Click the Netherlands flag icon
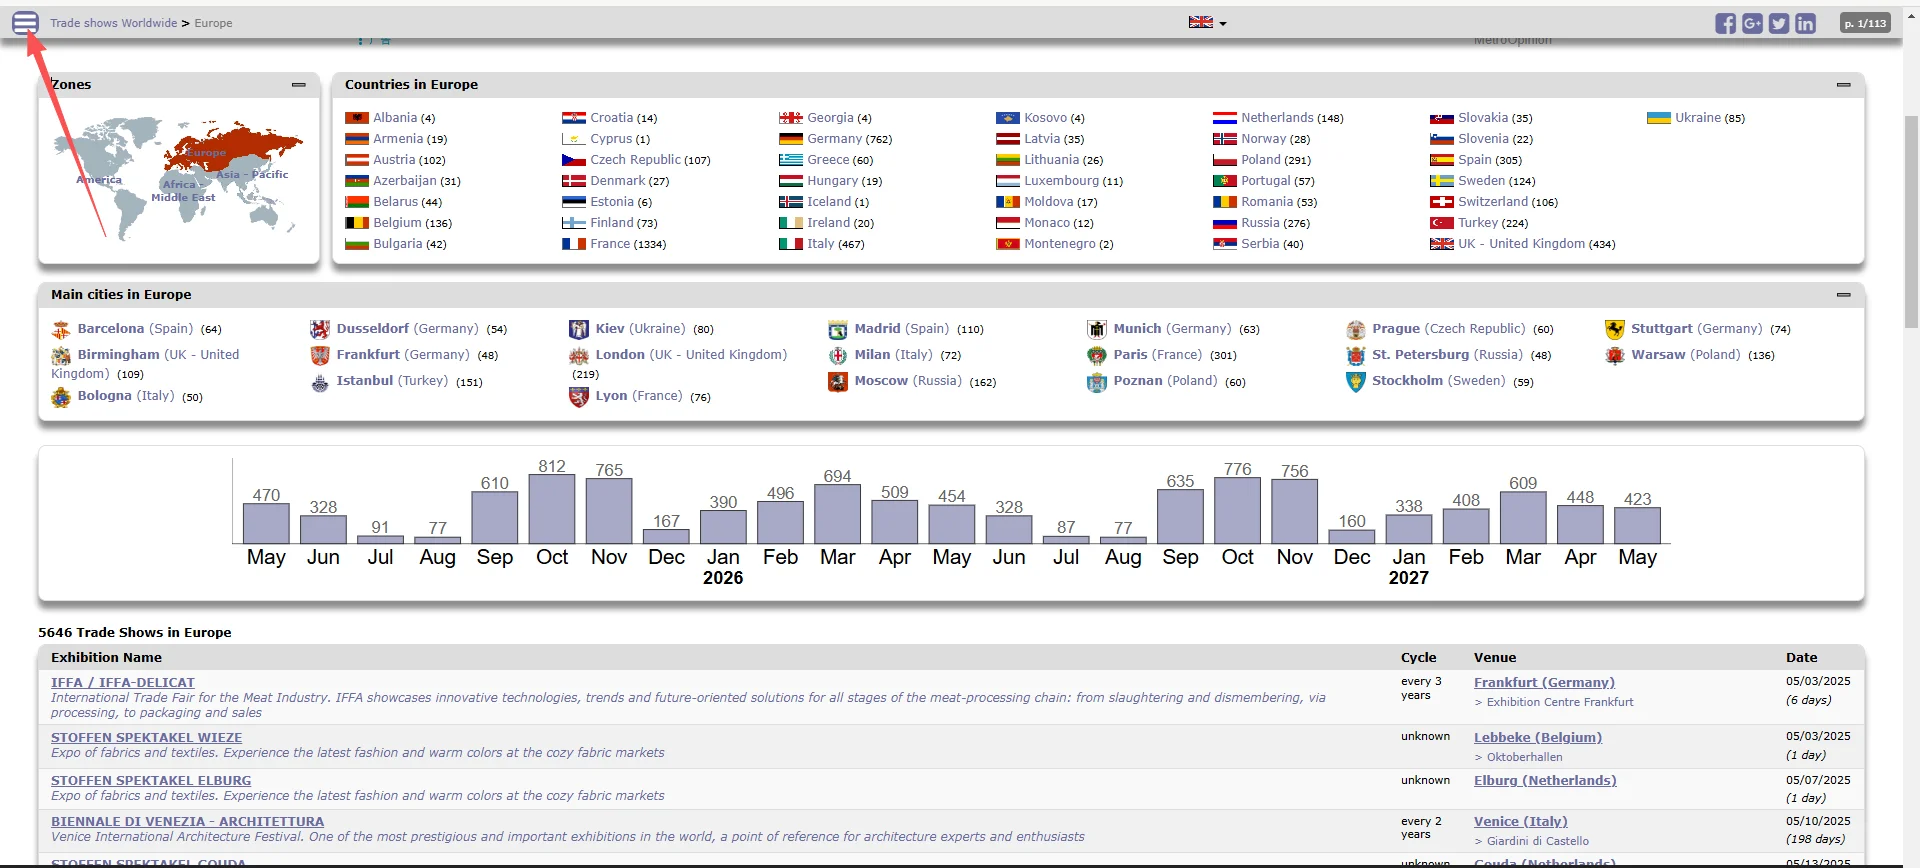 pyautogui.click(x=1225, y=118)
